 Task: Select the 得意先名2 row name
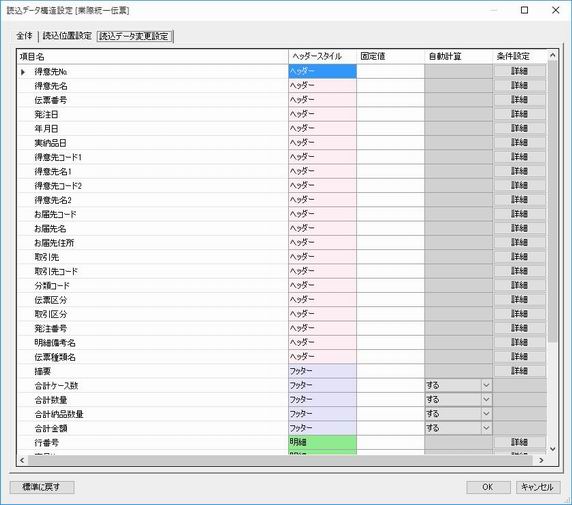pyautogui.click(x=53, y=200)
